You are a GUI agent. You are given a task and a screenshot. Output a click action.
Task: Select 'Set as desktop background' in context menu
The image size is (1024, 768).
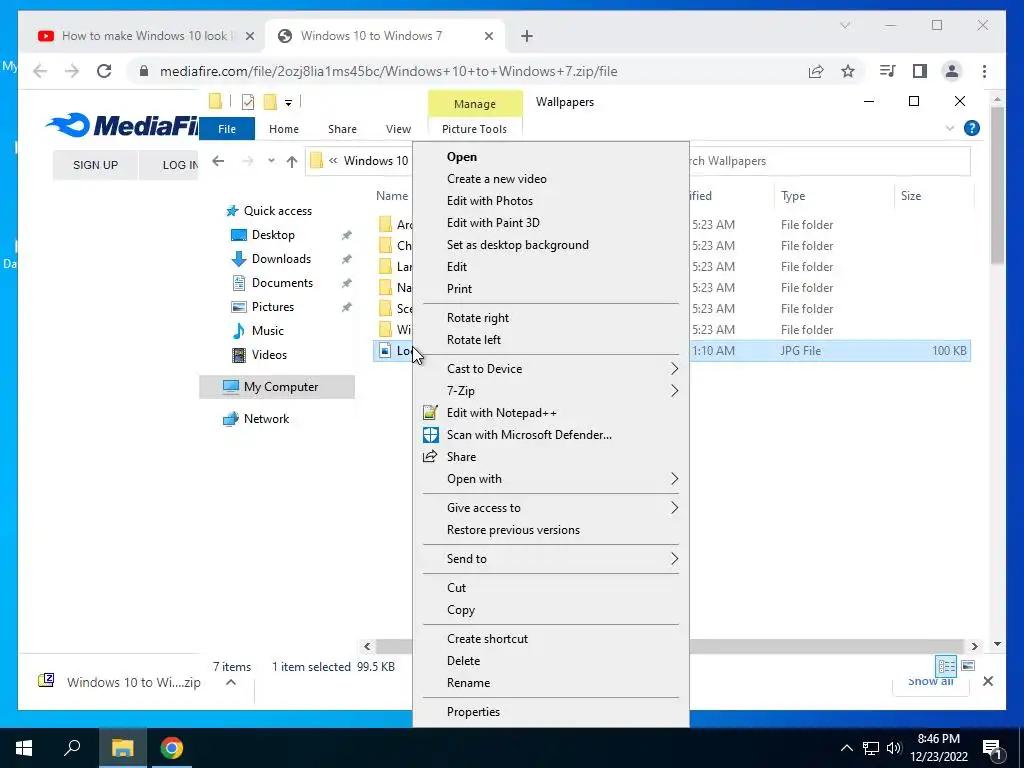pos(517,245)
